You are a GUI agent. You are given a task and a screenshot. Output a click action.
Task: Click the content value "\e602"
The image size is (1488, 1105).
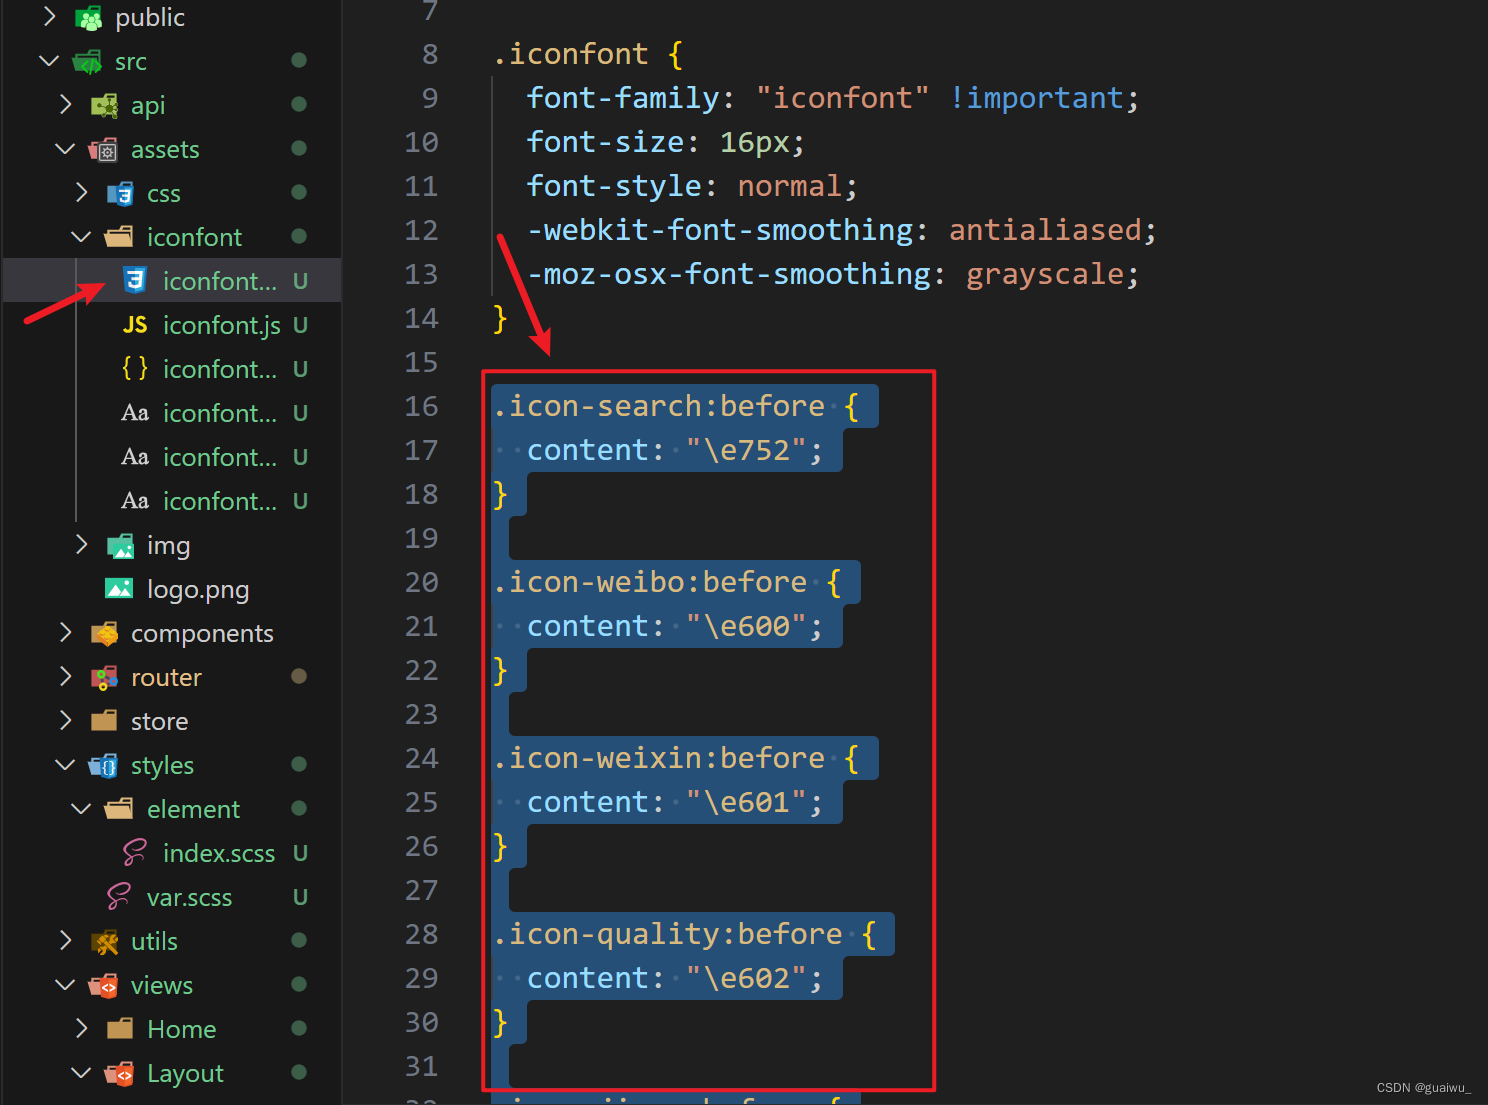point(747,978)
